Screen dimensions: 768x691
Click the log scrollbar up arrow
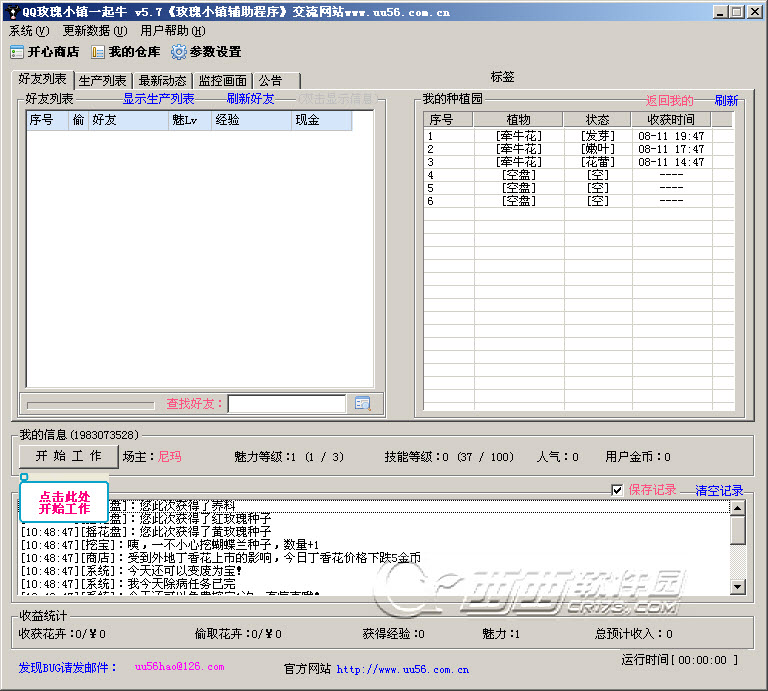point(738,508)
